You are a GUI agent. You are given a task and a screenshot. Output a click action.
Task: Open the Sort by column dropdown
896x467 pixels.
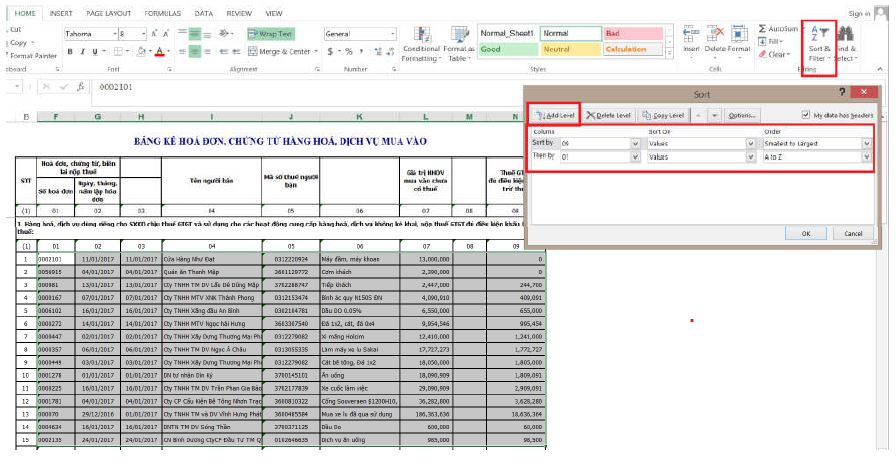(635, 143)
